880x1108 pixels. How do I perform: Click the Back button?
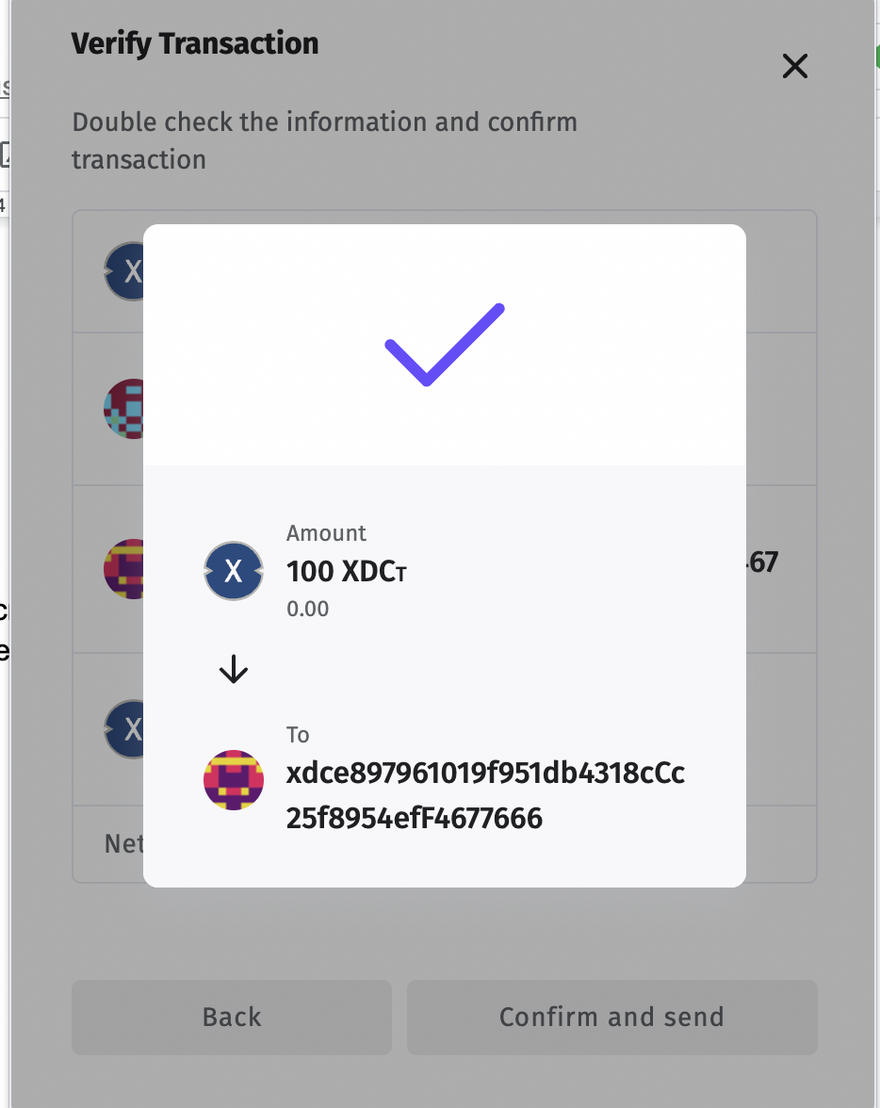[231, 1017]
